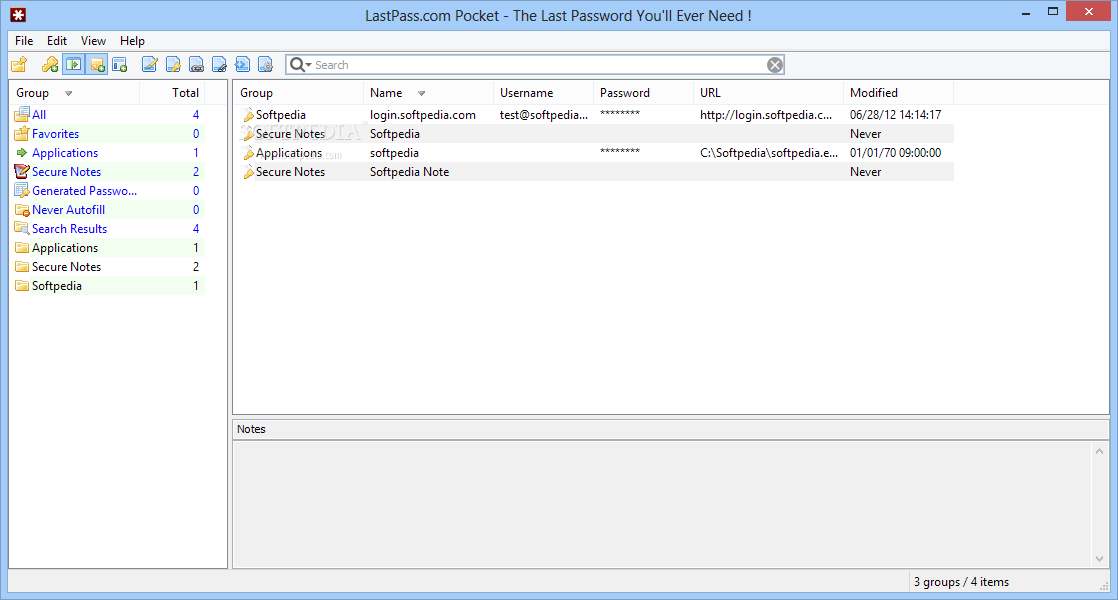
Task: Select the Search Results group
Action: coord(69,229)
